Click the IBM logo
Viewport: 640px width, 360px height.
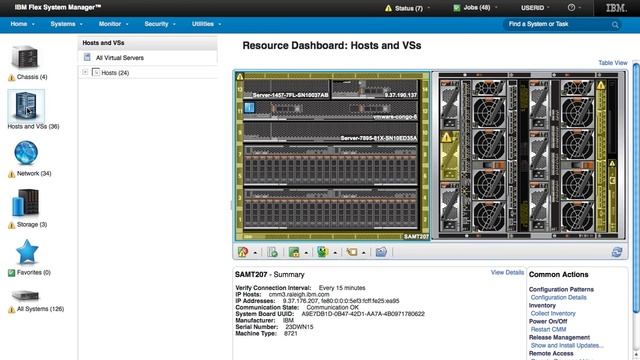click(x=616, y=8)
